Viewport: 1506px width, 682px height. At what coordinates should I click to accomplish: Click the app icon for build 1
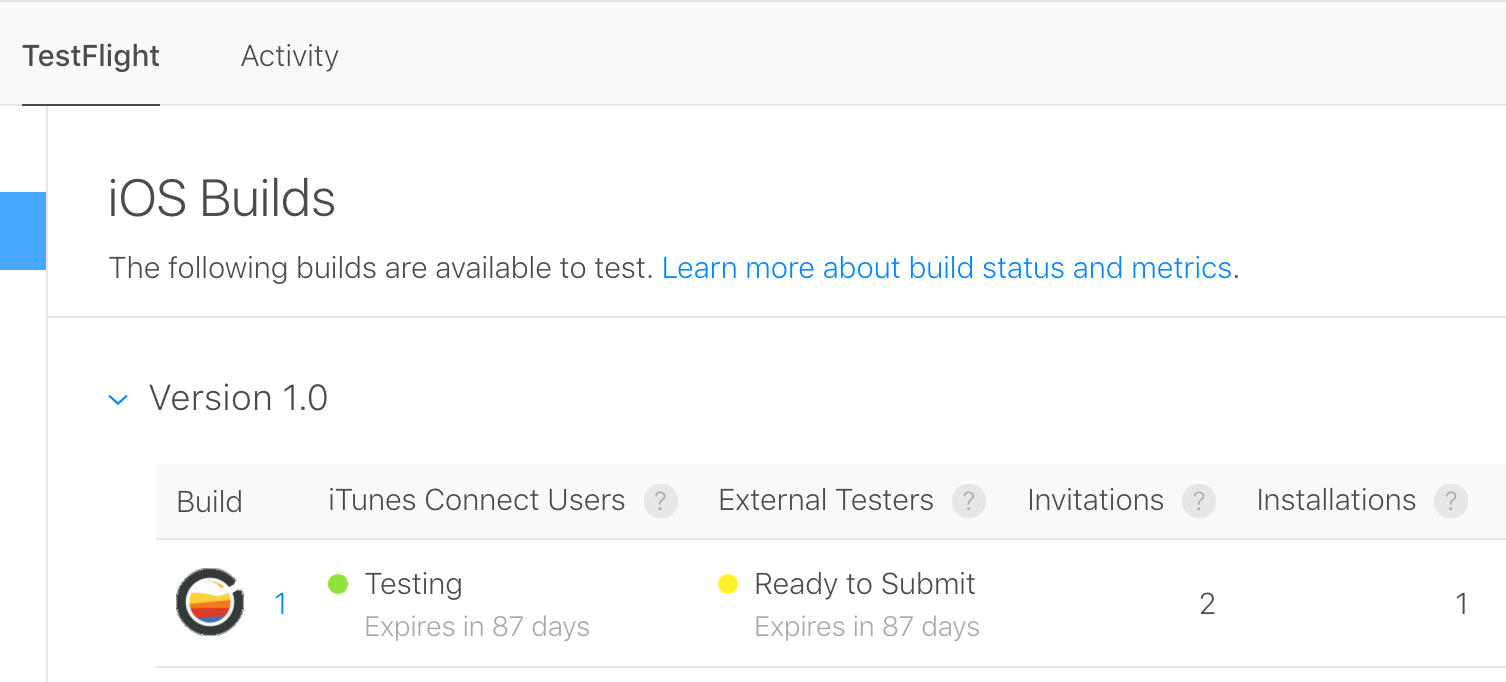[x=210, y=602]
